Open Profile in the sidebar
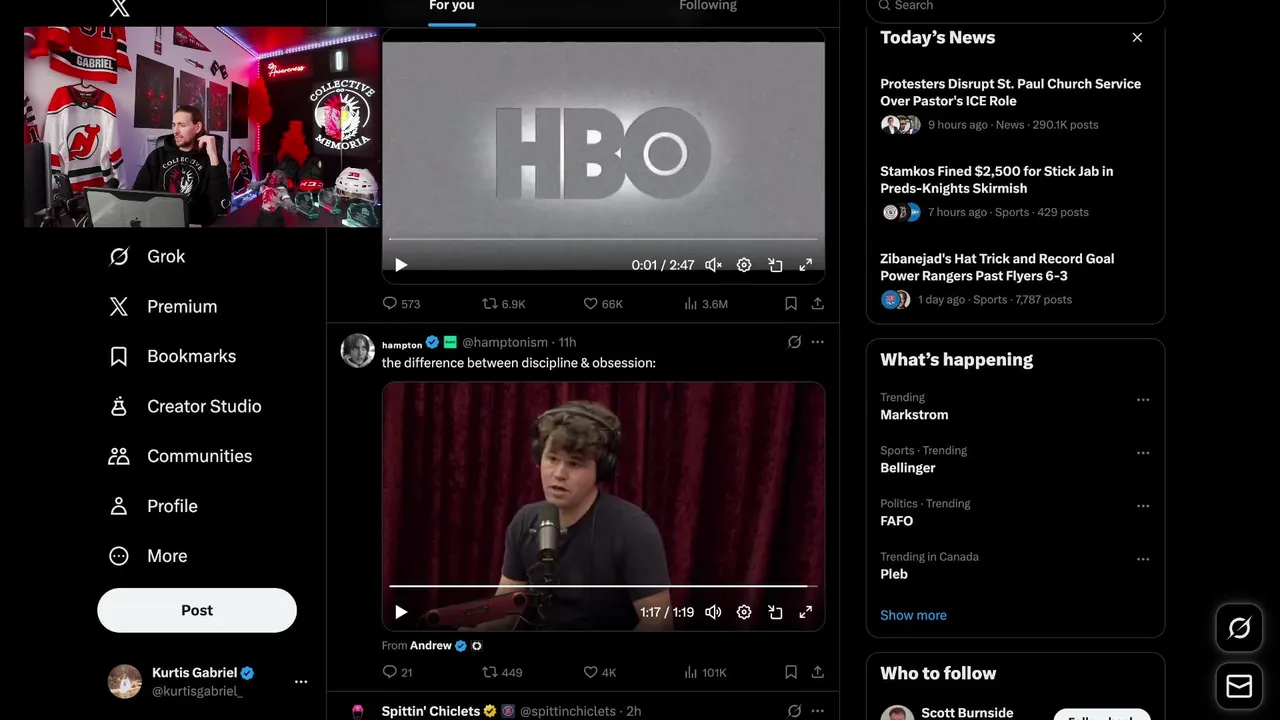1280x720 pixels. click(x=153, y=506)
